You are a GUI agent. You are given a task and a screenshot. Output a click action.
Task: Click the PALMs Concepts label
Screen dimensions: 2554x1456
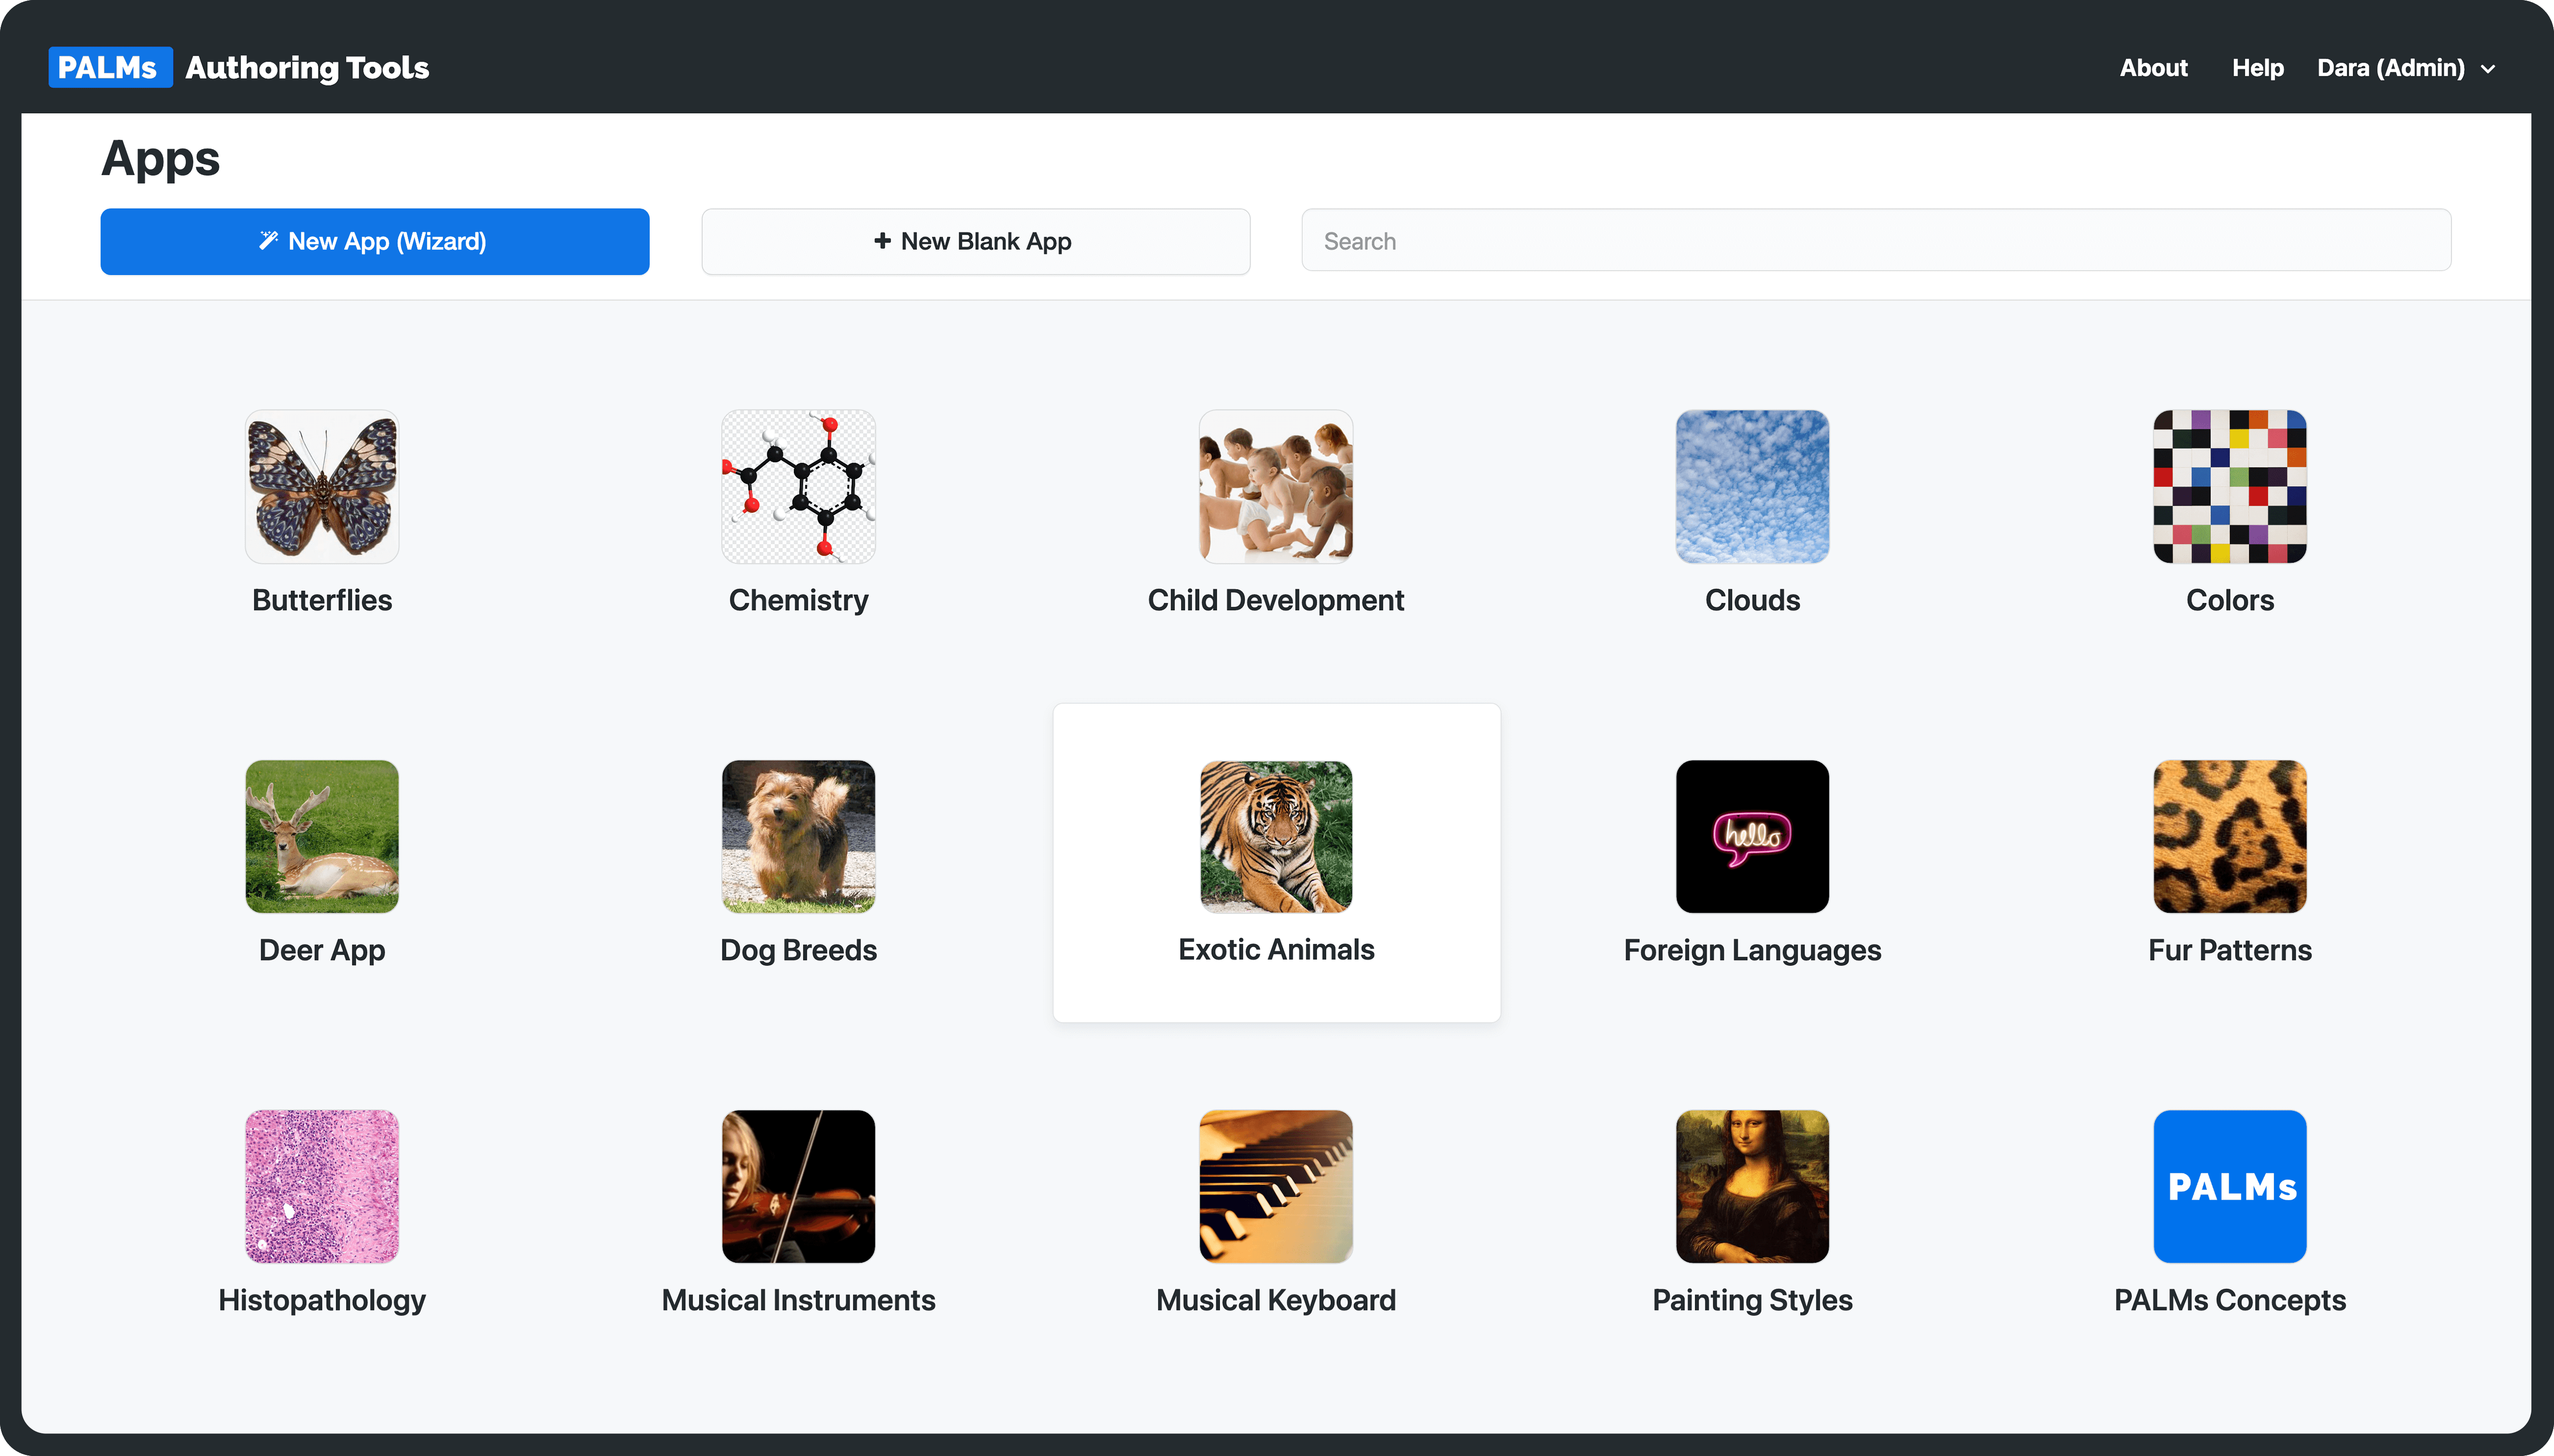click(2230, 1300)
